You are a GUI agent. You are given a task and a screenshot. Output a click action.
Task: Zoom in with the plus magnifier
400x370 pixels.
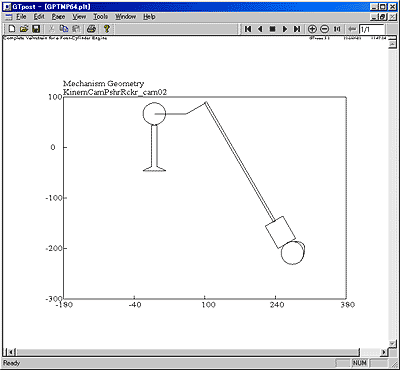pos(312,29)
